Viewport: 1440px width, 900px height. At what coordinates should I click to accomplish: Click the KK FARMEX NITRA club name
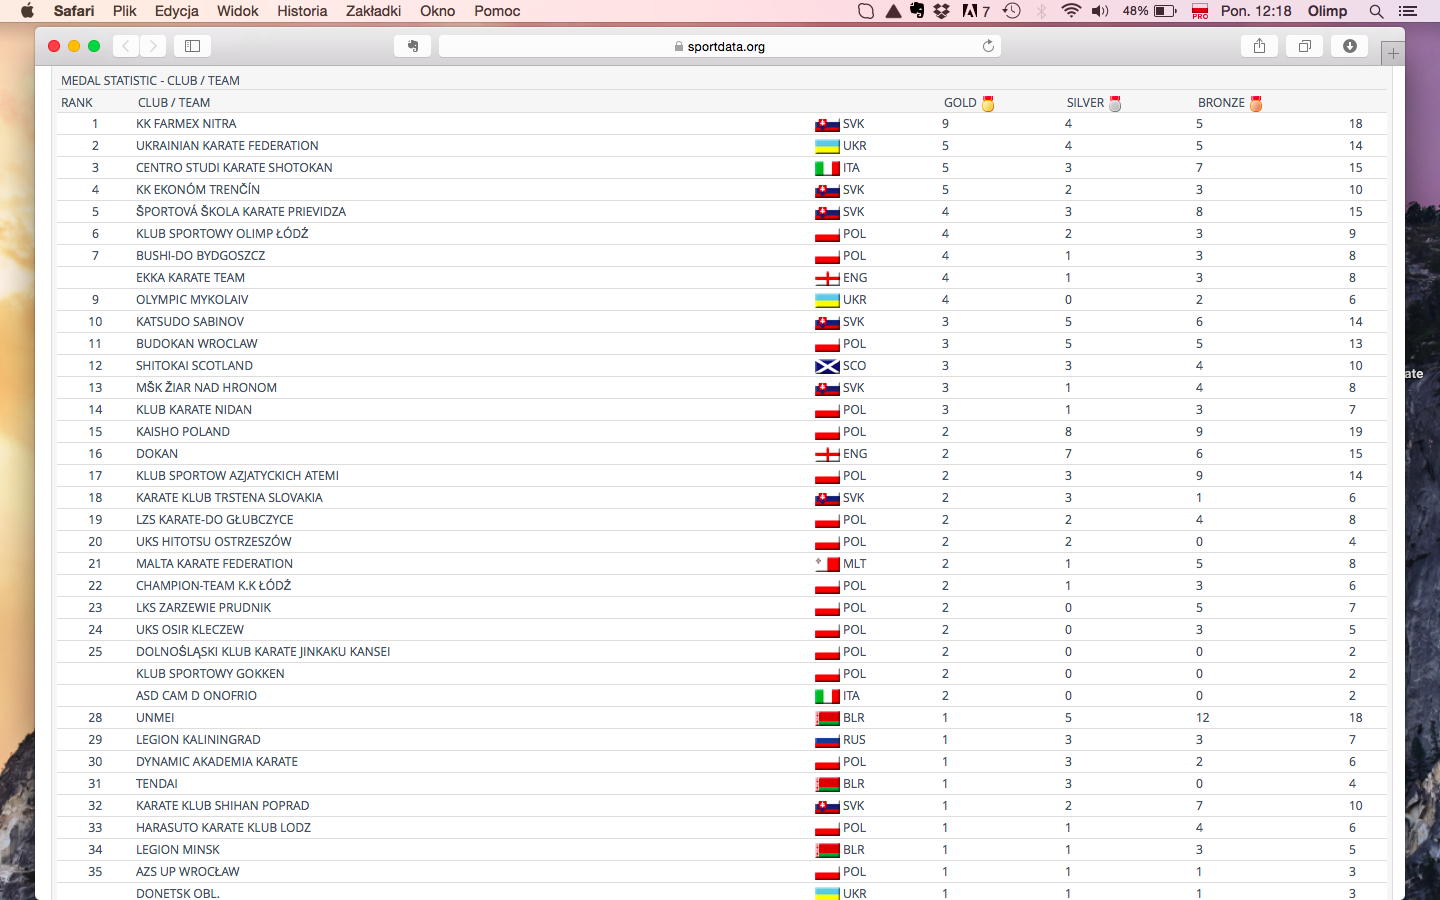click(x=186, y=124)
